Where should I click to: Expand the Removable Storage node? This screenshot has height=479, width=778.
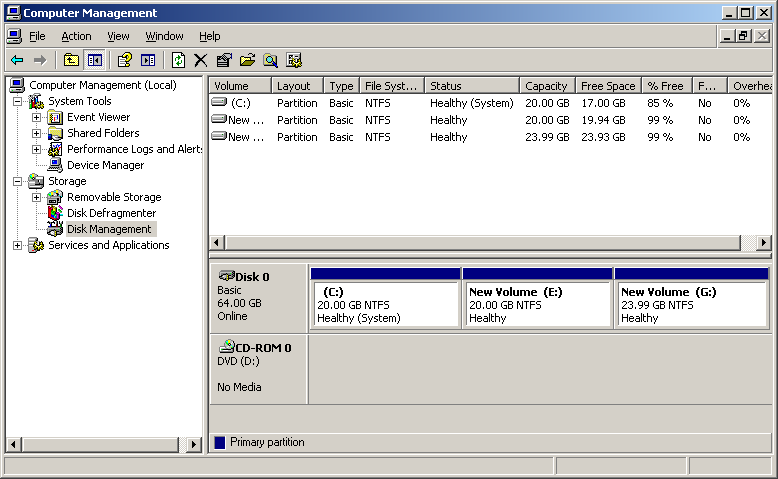click(36, 197)
